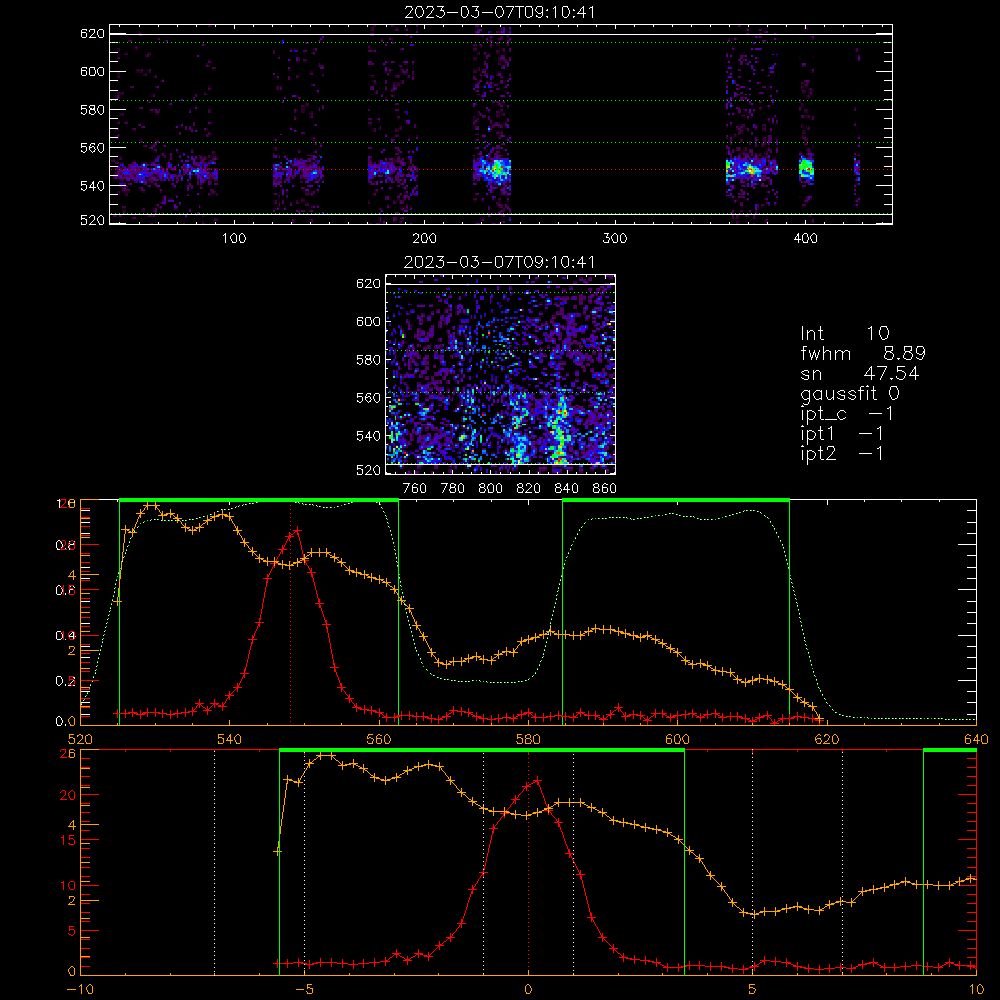1000x1000 pixels.
Task: Click the 400 tick label under top image
Action: (x=805, y=239)
